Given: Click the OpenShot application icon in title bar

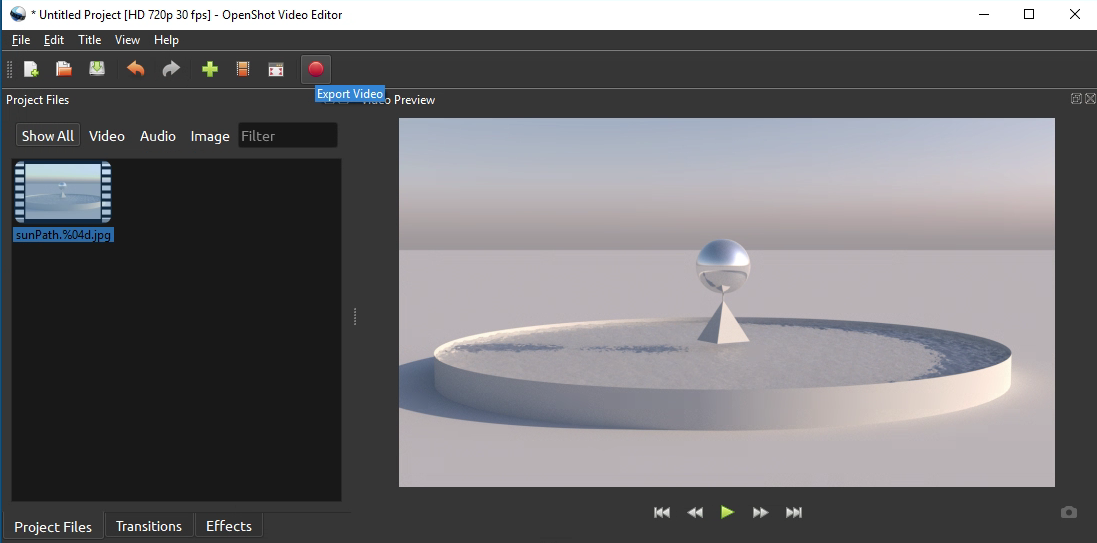Looking at the screenshot, I should (x=17, y=14).
